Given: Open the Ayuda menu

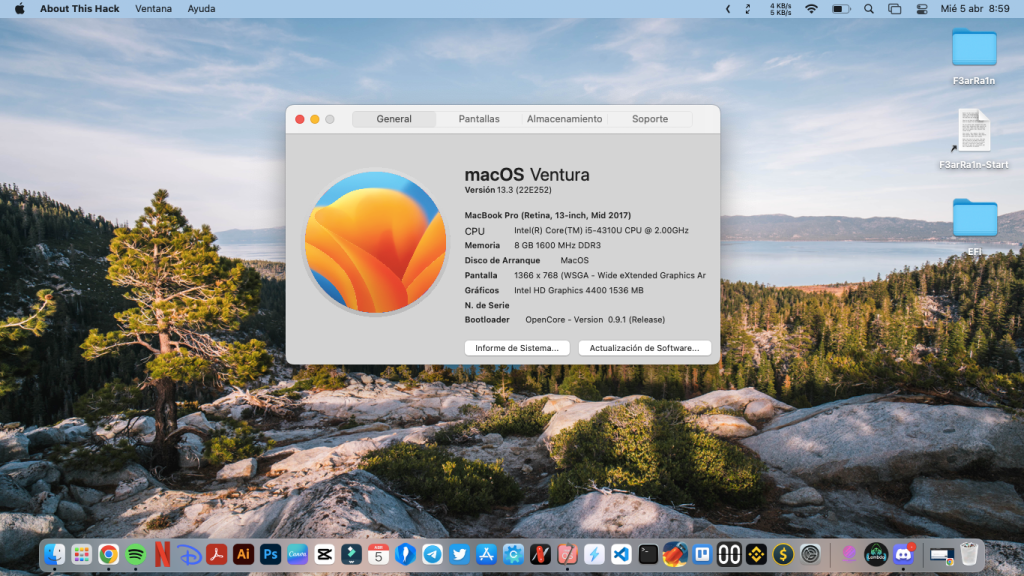Looking at the screenshot, I should pos(200,9).
